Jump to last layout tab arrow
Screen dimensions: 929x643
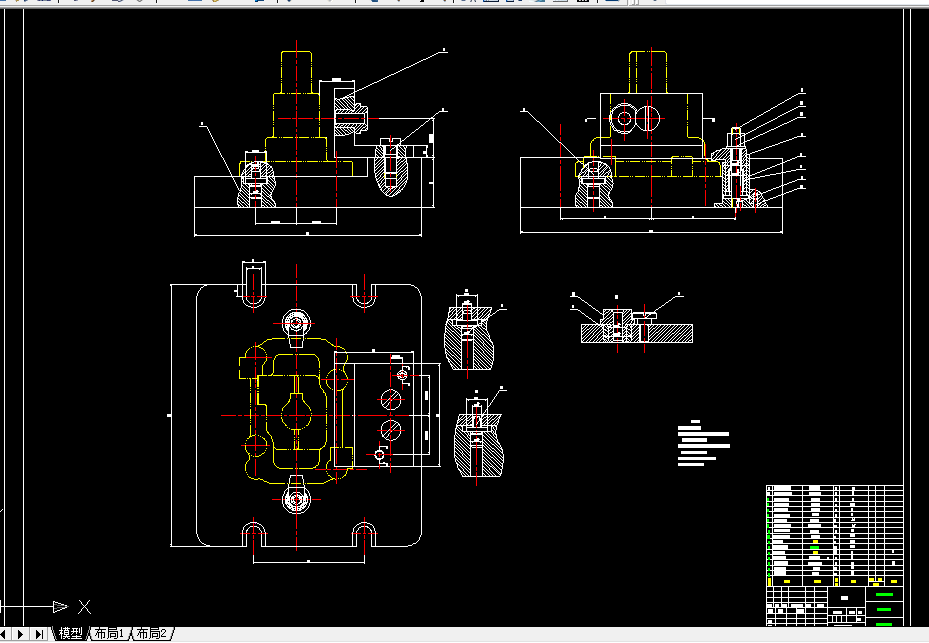pyautogui.click(x=39, y=634)
